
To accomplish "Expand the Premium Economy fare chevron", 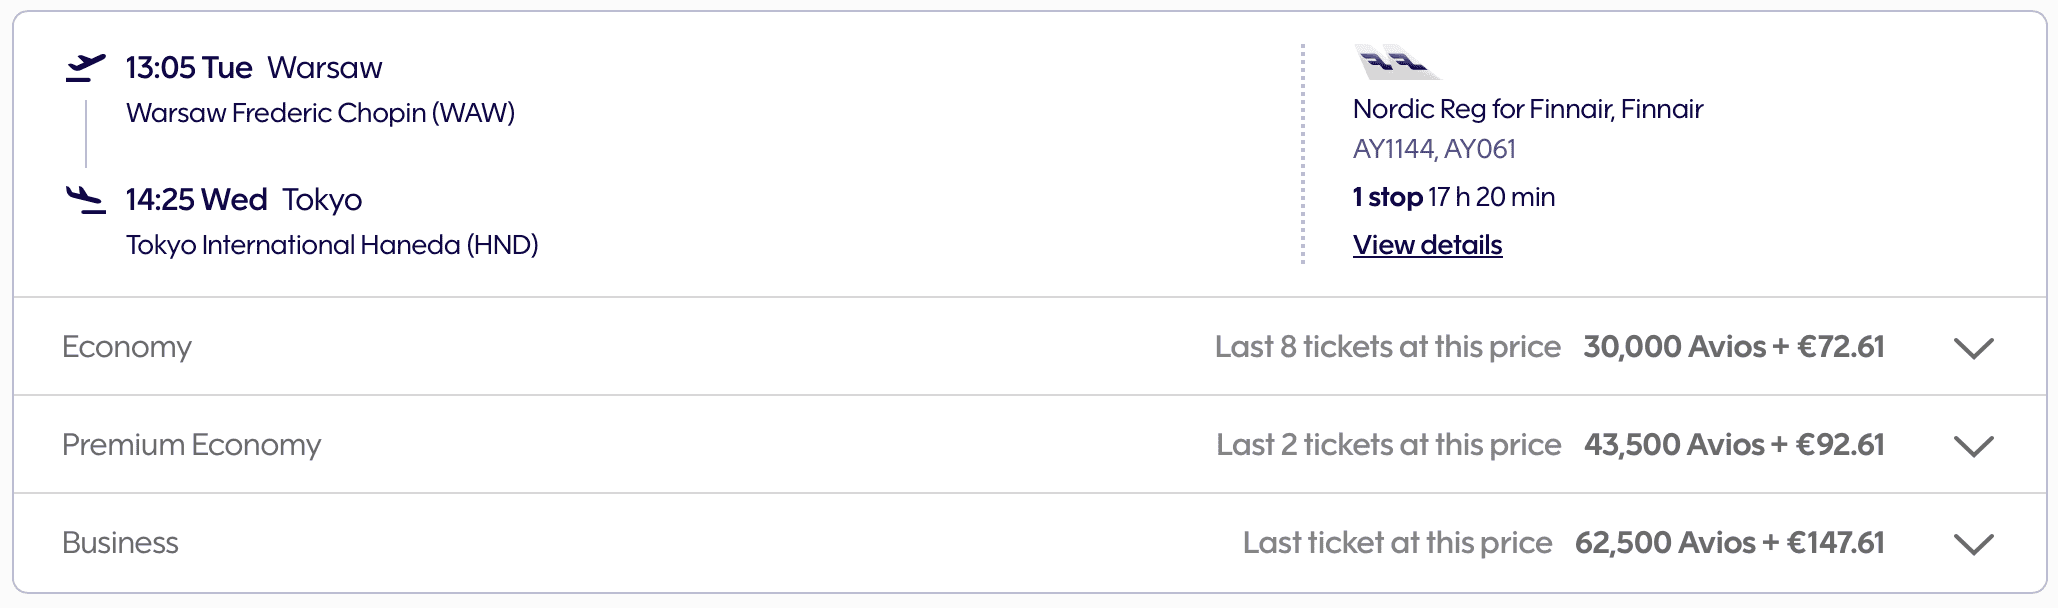I will 1973,446.
